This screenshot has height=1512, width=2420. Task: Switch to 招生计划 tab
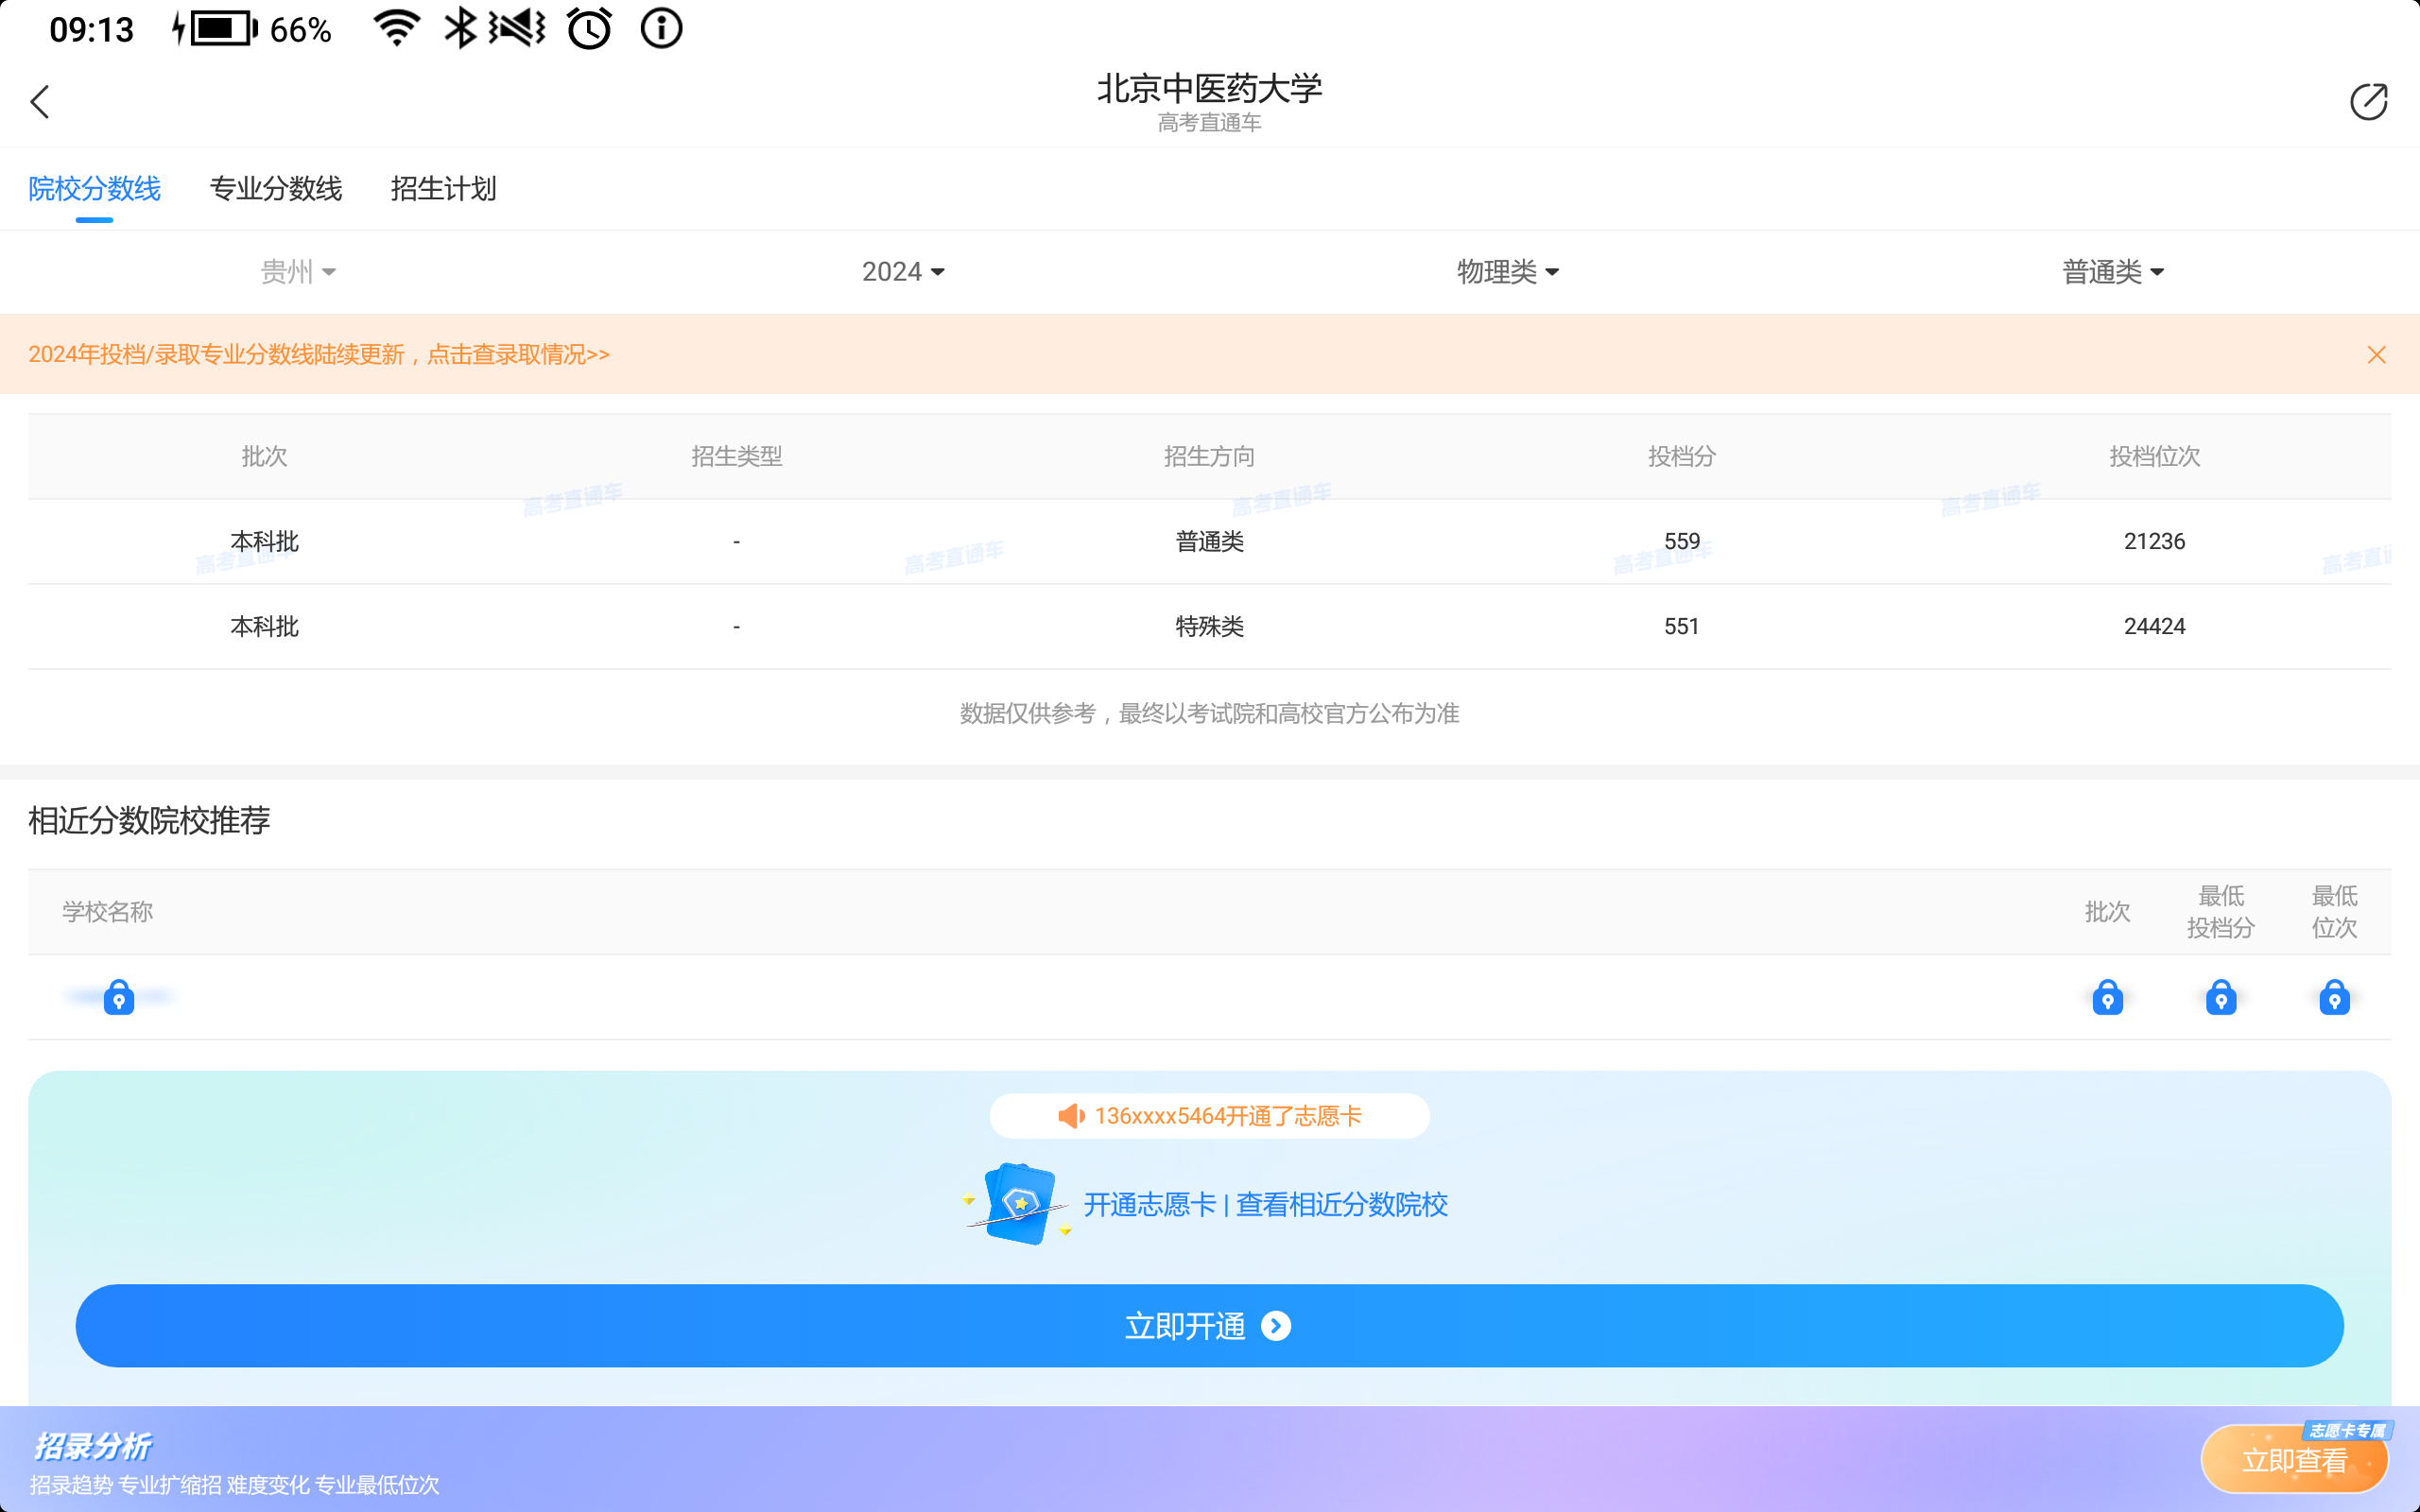click(x=443, y=189)
